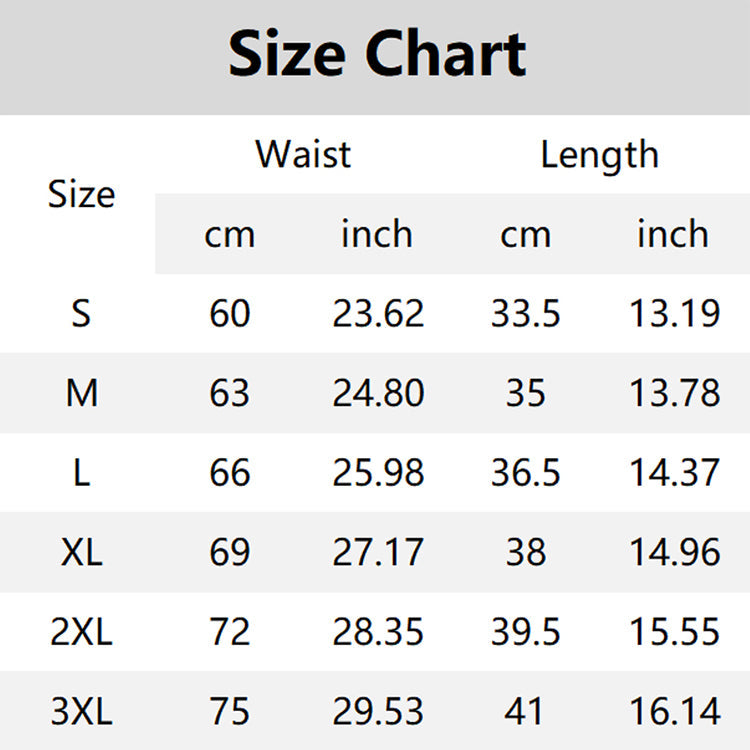Viewport: 750px width, 750px height.
Task: Click the cm subheader under Waist
Action: [x=230, y=234]
